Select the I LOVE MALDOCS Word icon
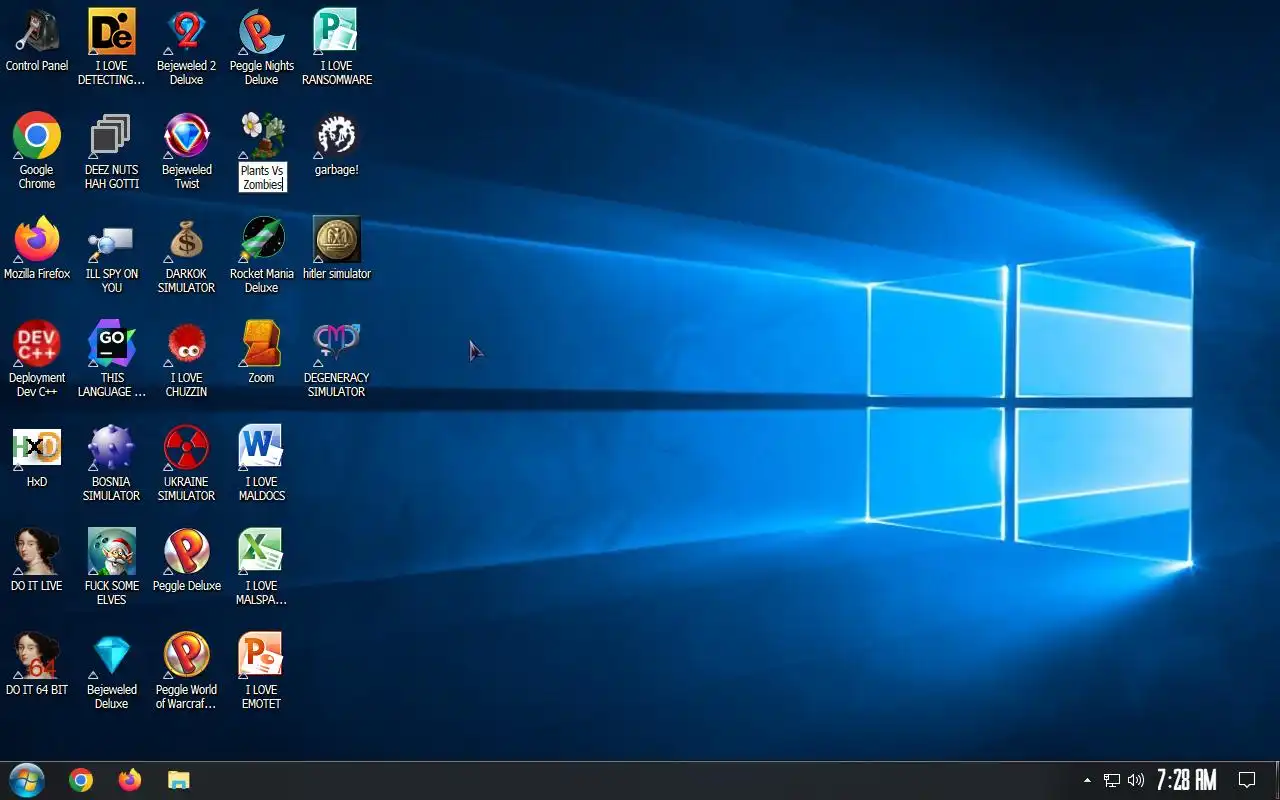 (x=262, y=448)
